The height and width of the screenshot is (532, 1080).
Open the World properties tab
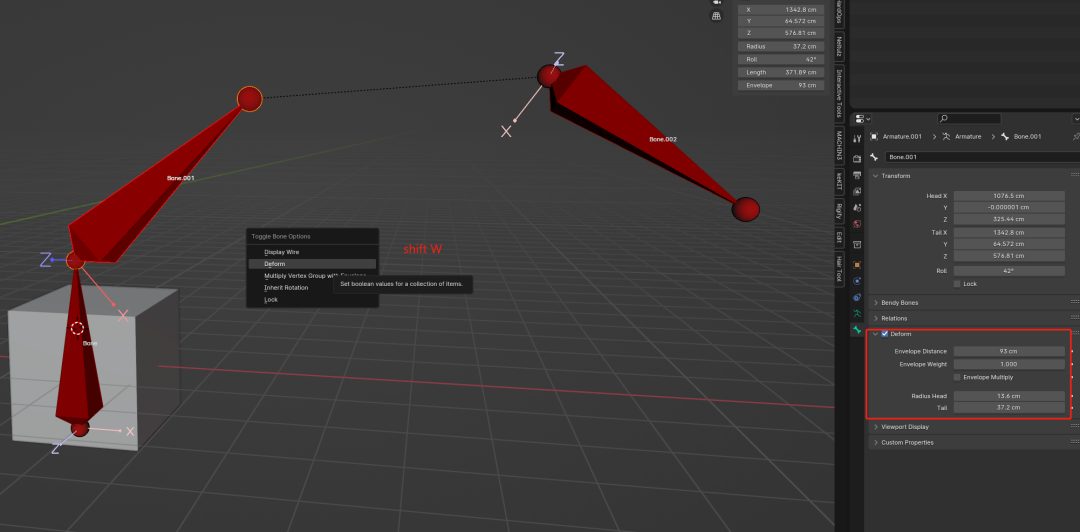point(857,224)
